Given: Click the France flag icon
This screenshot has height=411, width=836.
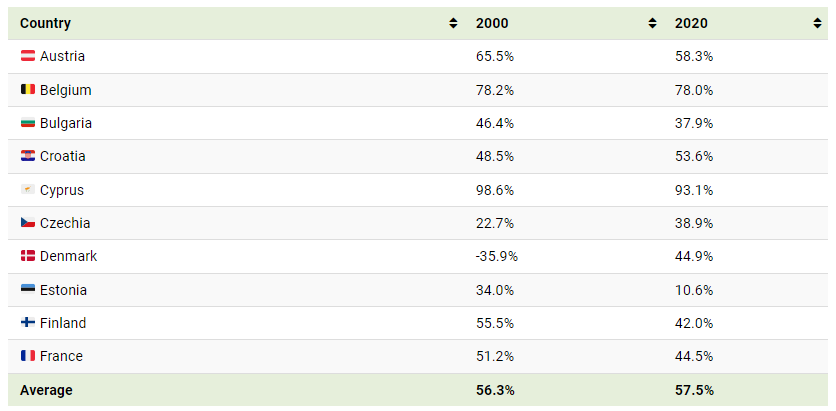Looking at the screenshot, I should click(28, 357).
